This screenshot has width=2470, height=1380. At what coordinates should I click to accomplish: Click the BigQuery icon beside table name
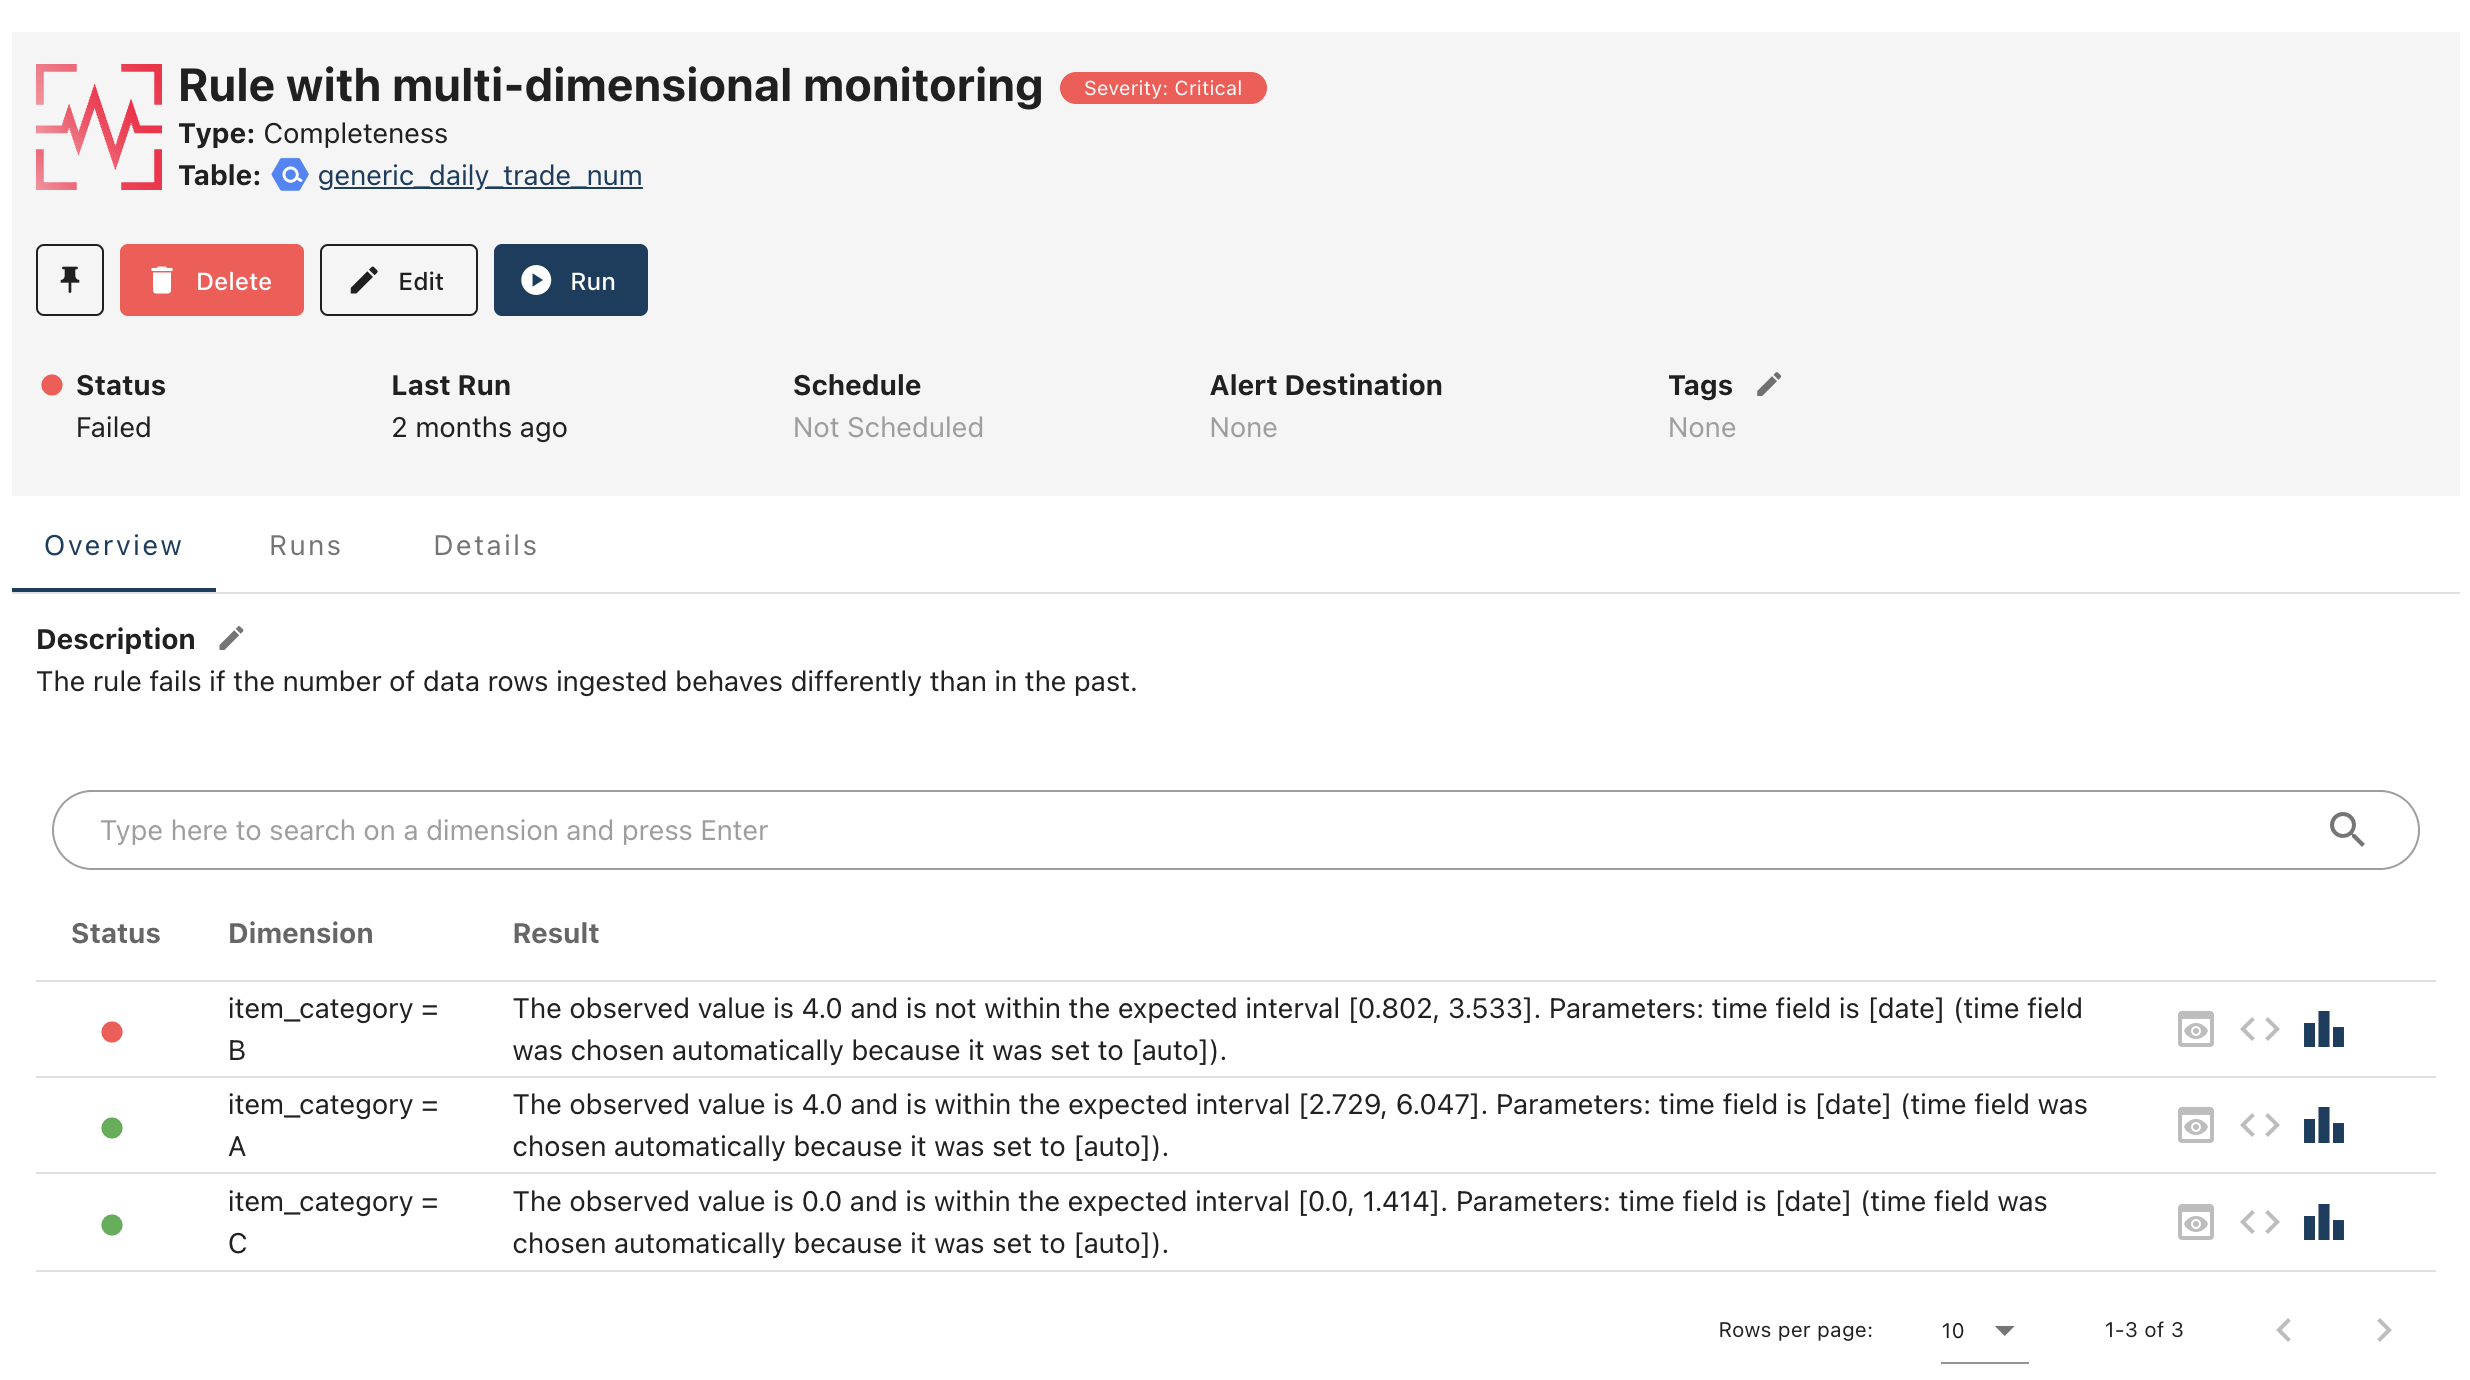290,175
